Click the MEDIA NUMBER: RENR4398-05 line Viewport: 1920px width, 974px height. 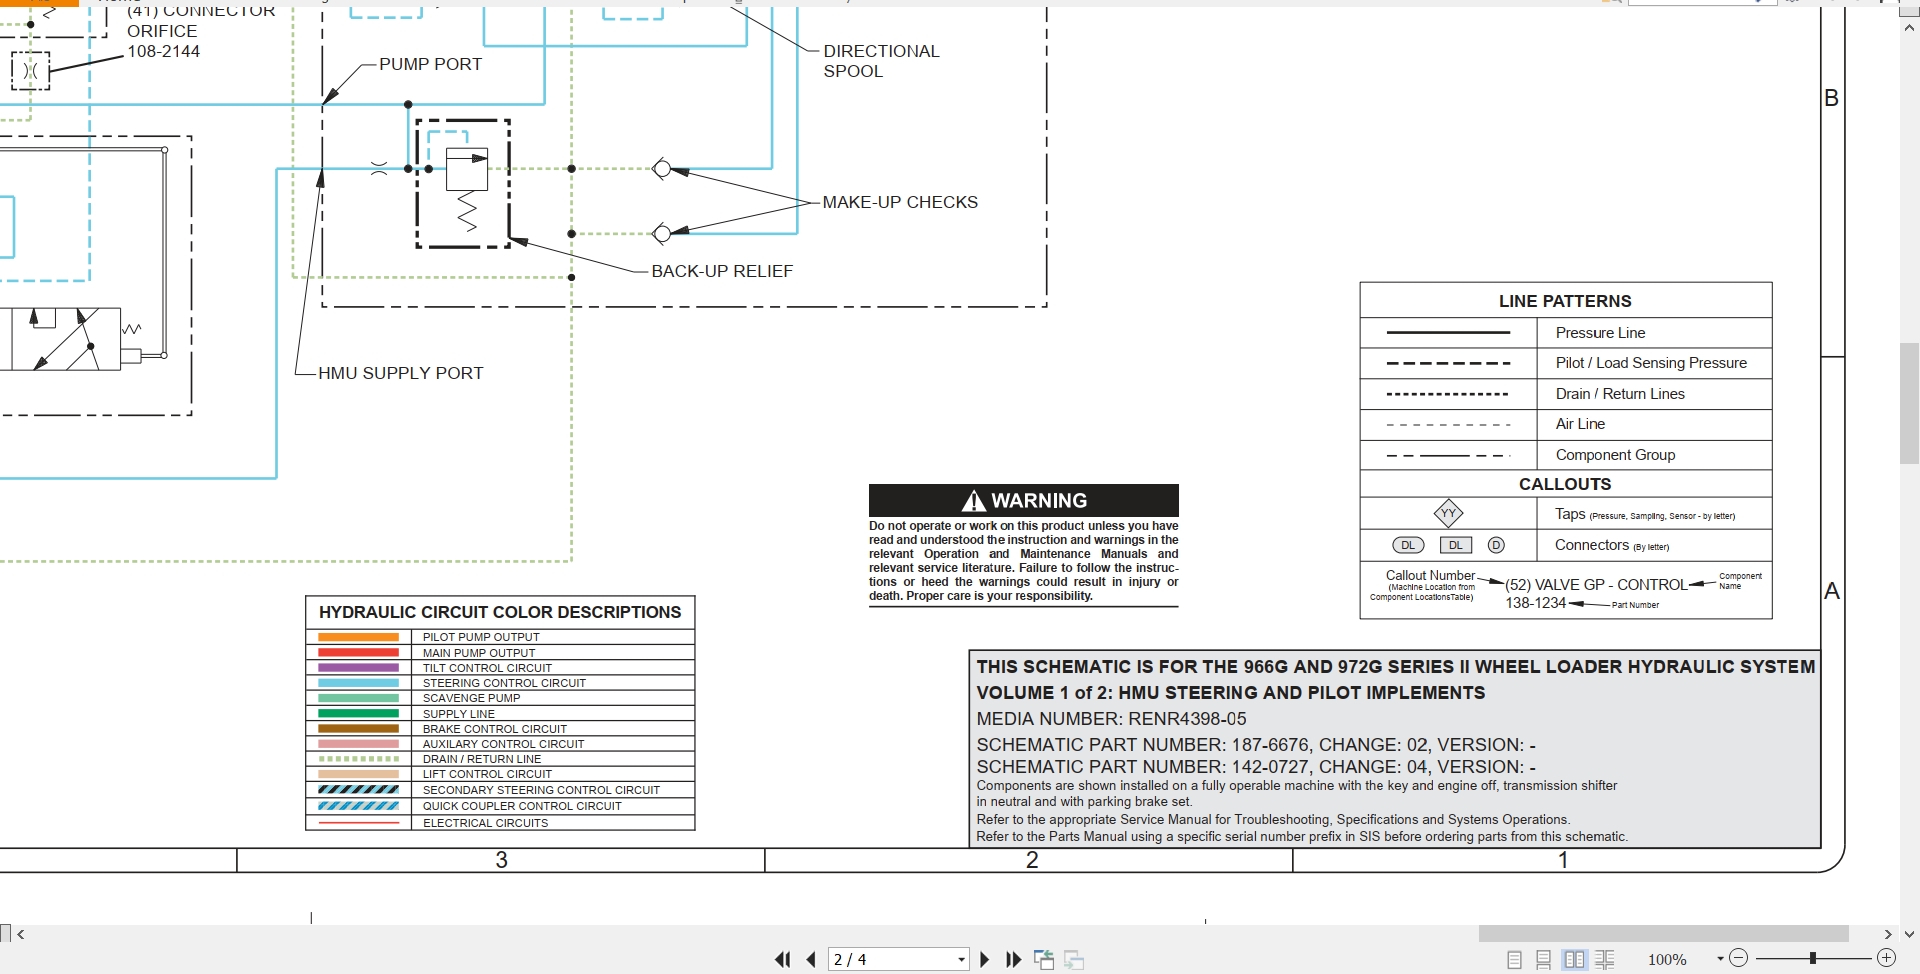pos(1111,719)
